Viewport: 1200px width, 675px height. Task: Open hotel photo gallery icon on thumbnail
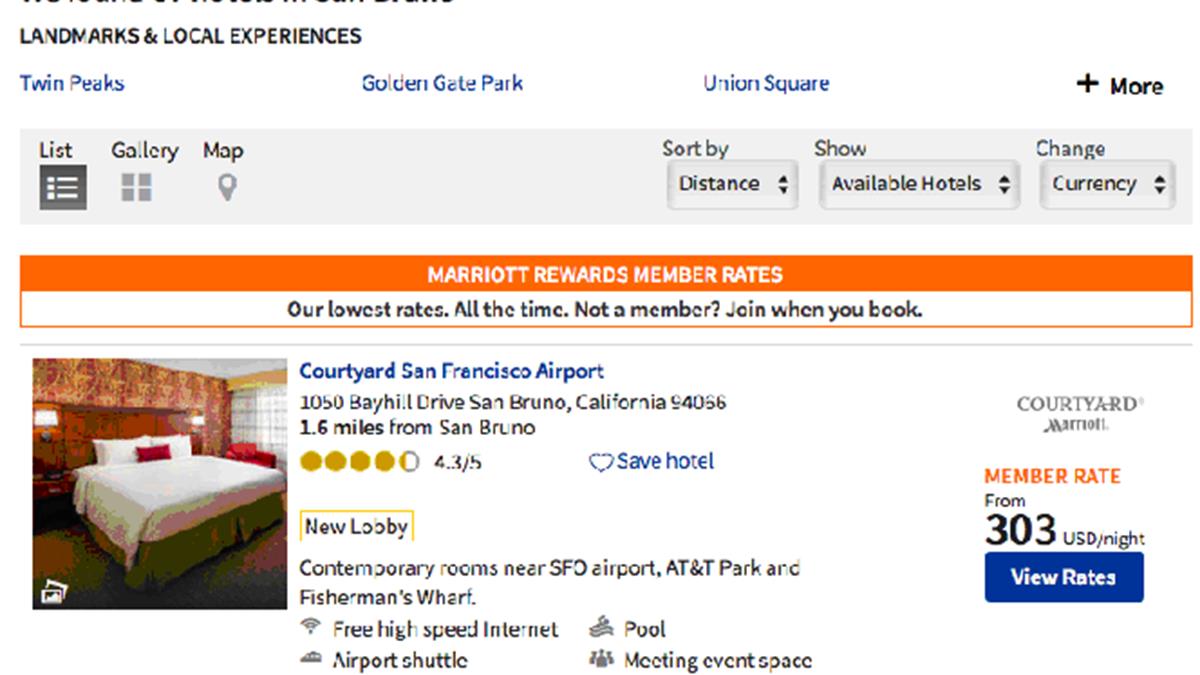coord(53,593)
